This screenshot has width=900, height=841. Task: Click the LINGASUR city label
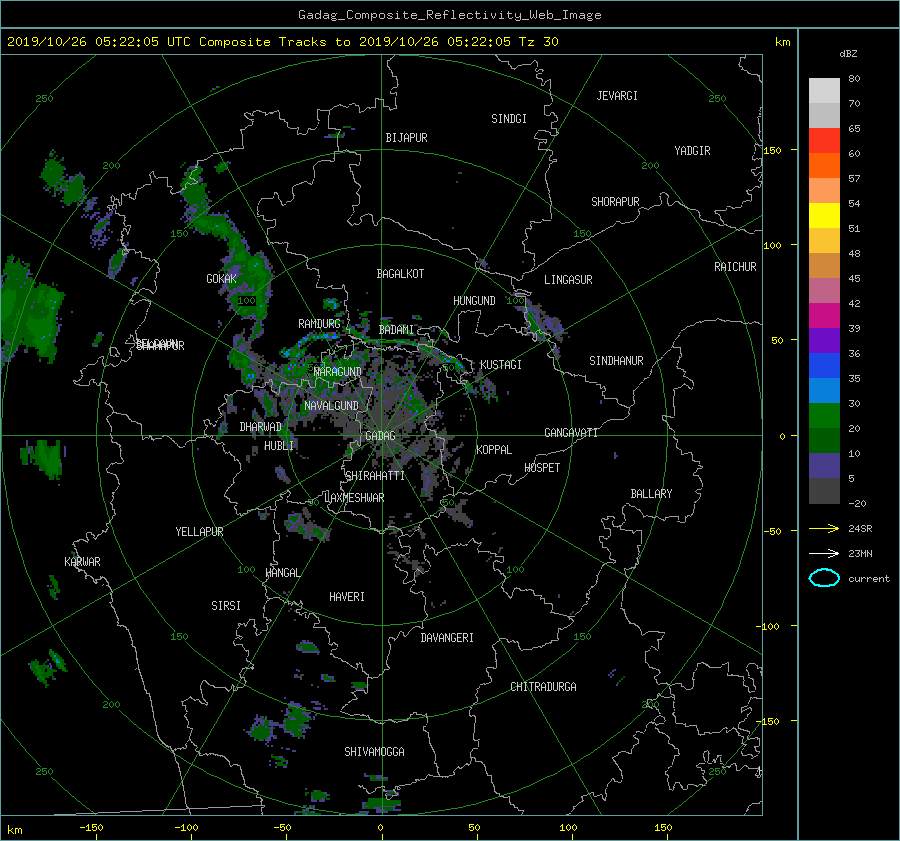[568, 280]
